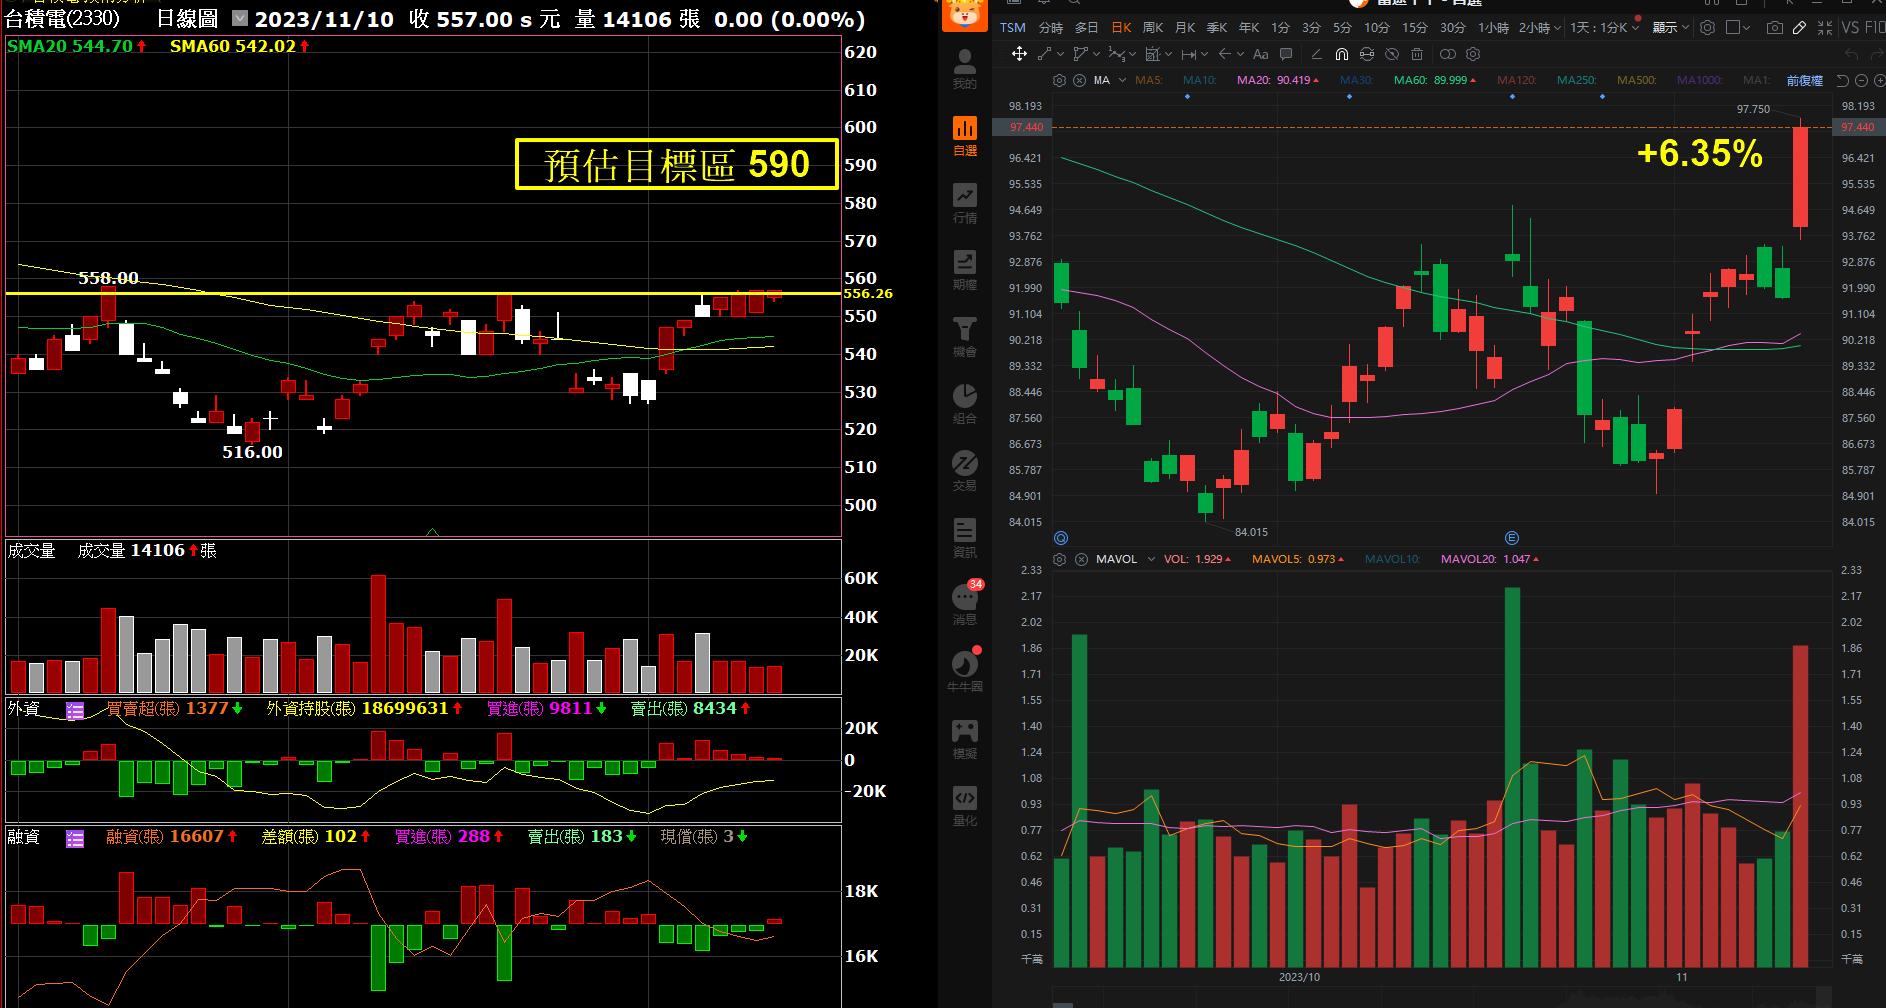Click the pencil draw icon in top toolbar
This screenshot has height=1008, width=1886.
[x=1799, y=28]
